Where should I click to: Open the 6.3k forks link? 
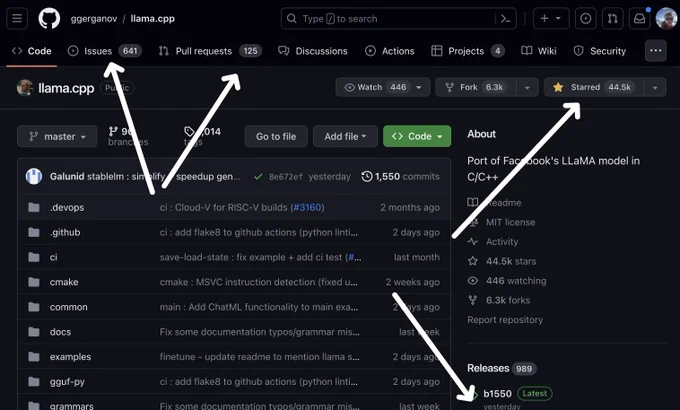(508, 300)
